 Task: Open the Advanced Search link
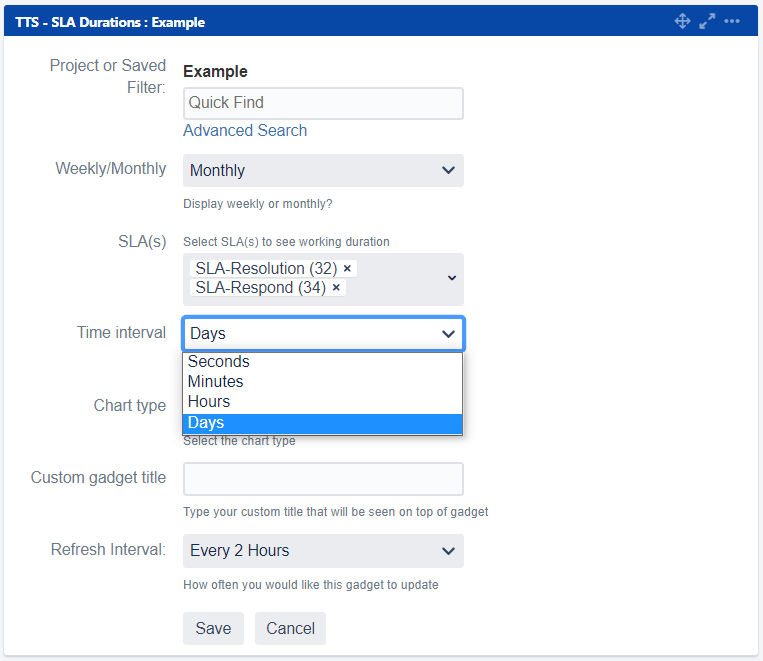(x=245, y=130)
